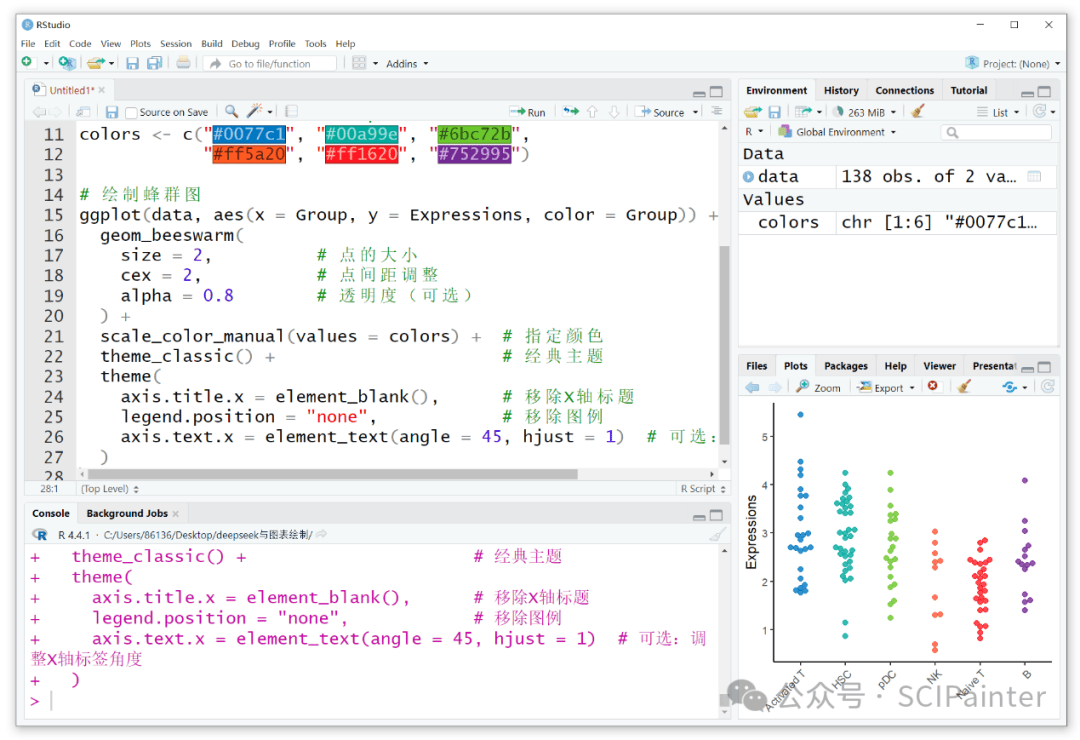Clear all plots with the broom
This screenshot has height=740, width=1080.
964,387
